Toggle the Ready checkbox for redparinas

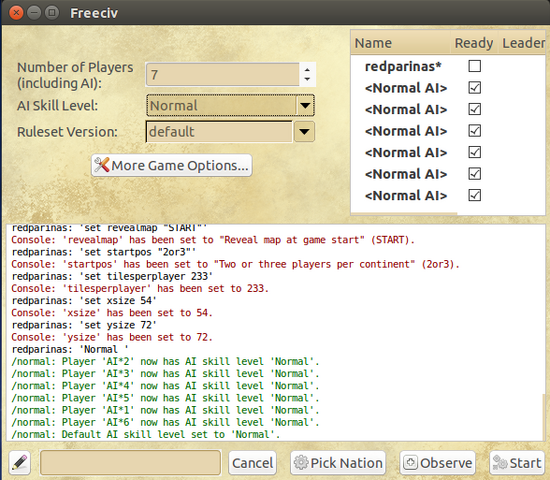click(x=474, y=66)
